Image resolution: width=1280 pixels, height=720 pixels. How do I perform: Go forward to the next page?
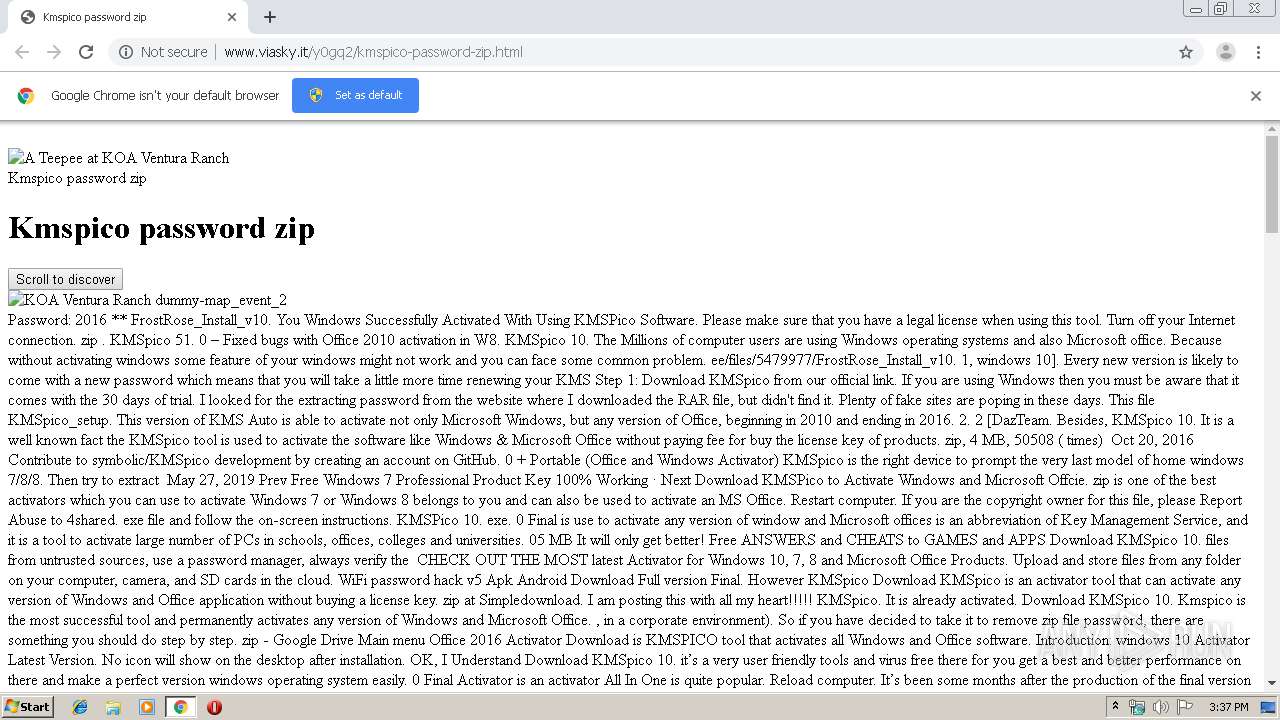[x=54, y=52]
